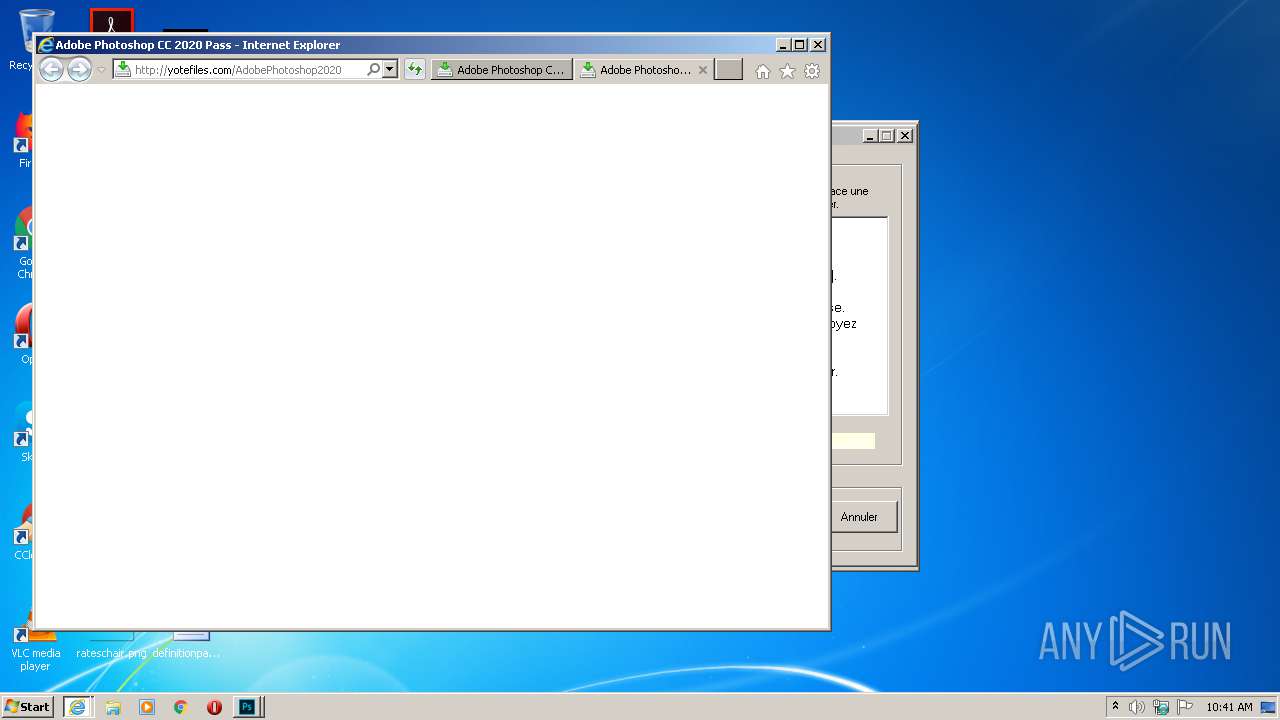Screen dimensions: 1280x720
Task: Minimize the background installer window
Action: coord(870,136)
